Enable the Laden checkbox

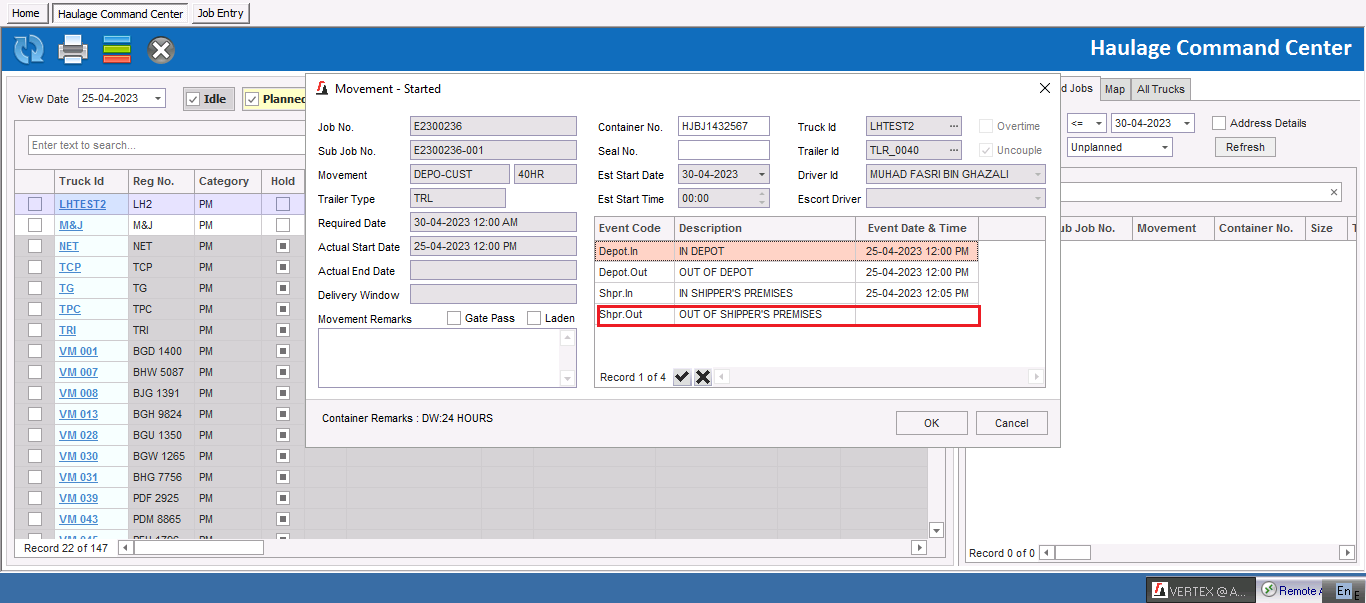point(534,318)
